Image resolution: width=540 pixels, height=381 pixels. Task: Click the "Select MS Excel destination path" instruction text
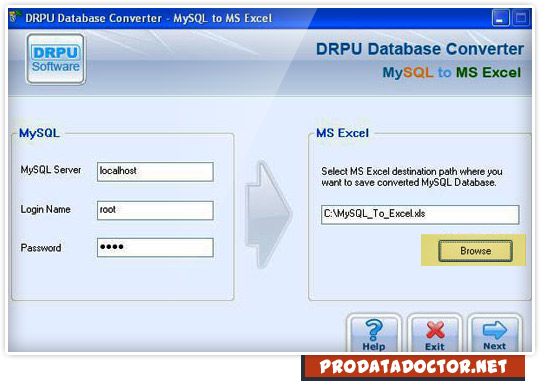(412, 177)
